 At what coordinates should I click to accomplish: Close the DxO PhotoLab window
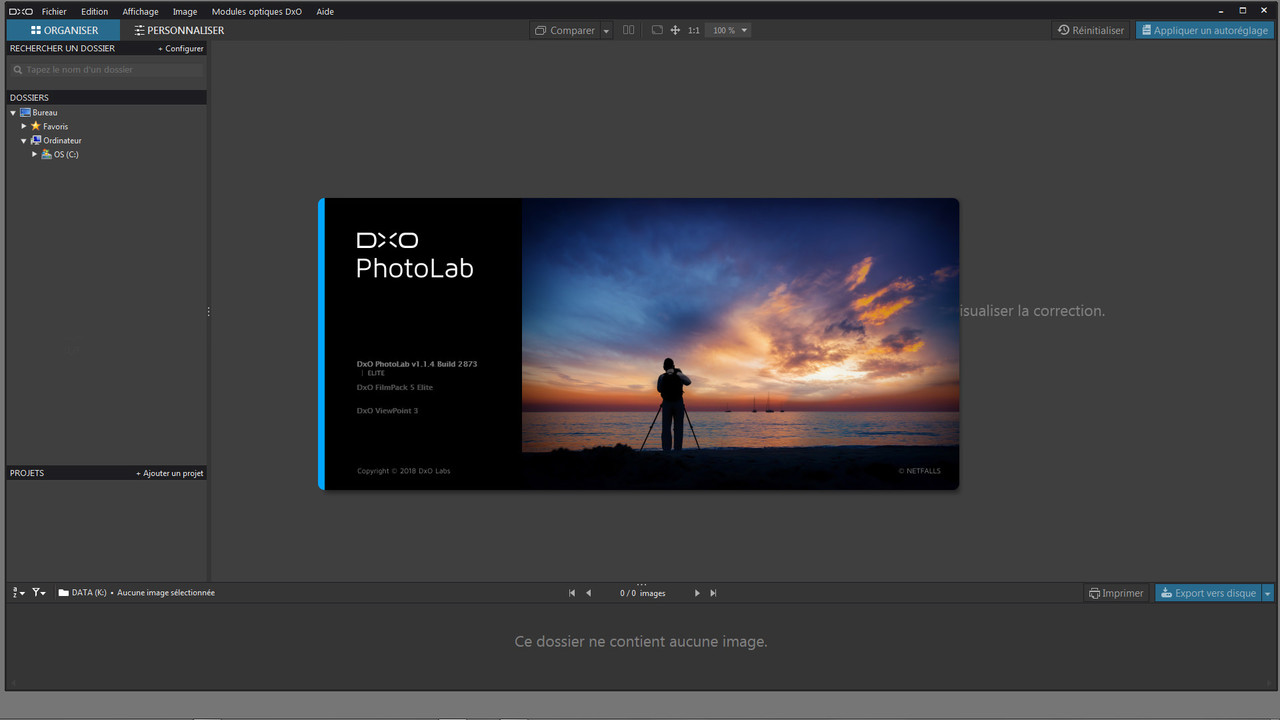click(x=1265, y=11)
